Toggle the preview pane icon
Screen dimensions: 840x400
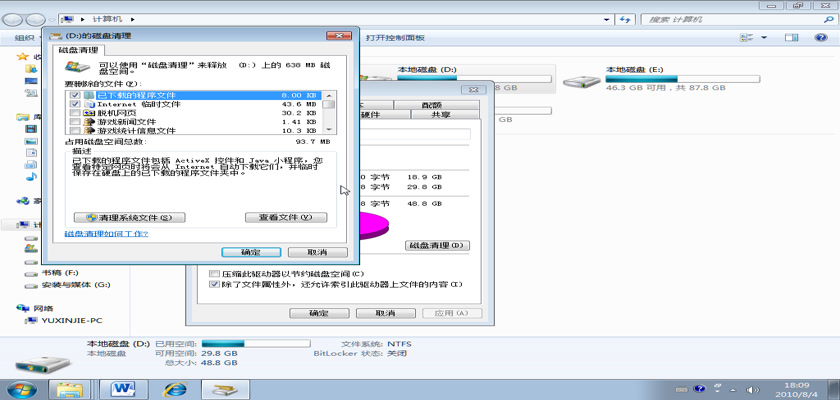coord(790,37)
